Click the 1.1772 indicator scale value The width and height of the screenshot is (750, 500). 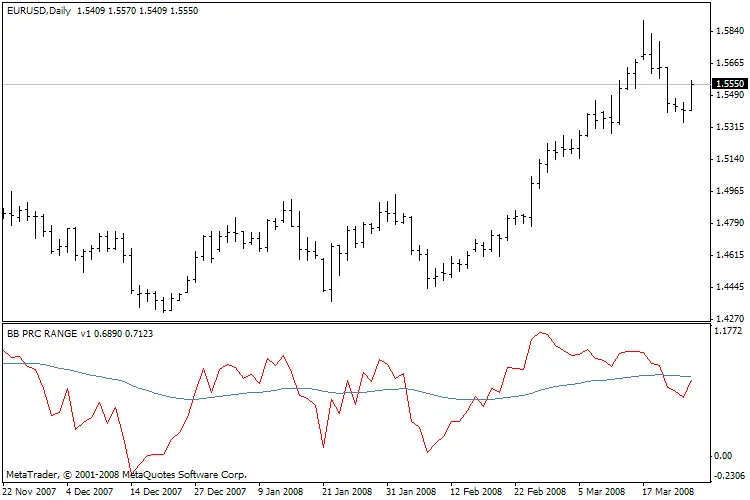729,330
